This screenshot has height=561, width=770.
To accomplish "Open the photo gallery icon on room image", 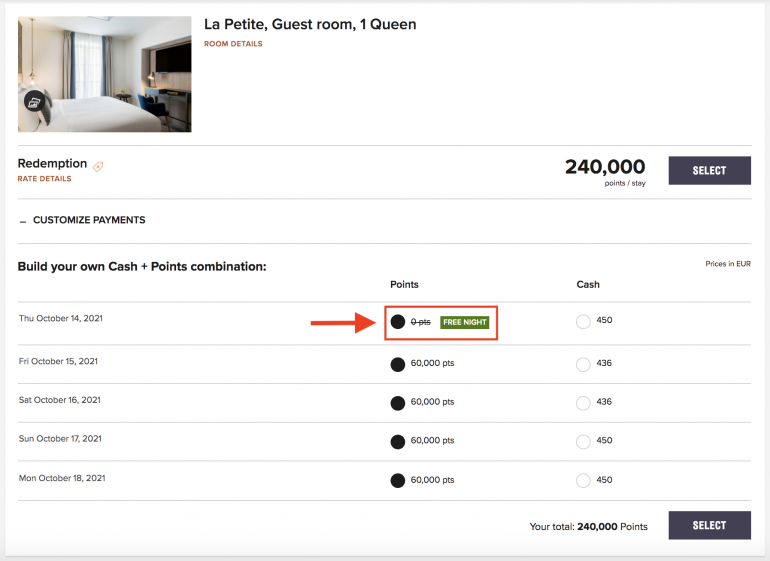I will (x=34, y=101).
